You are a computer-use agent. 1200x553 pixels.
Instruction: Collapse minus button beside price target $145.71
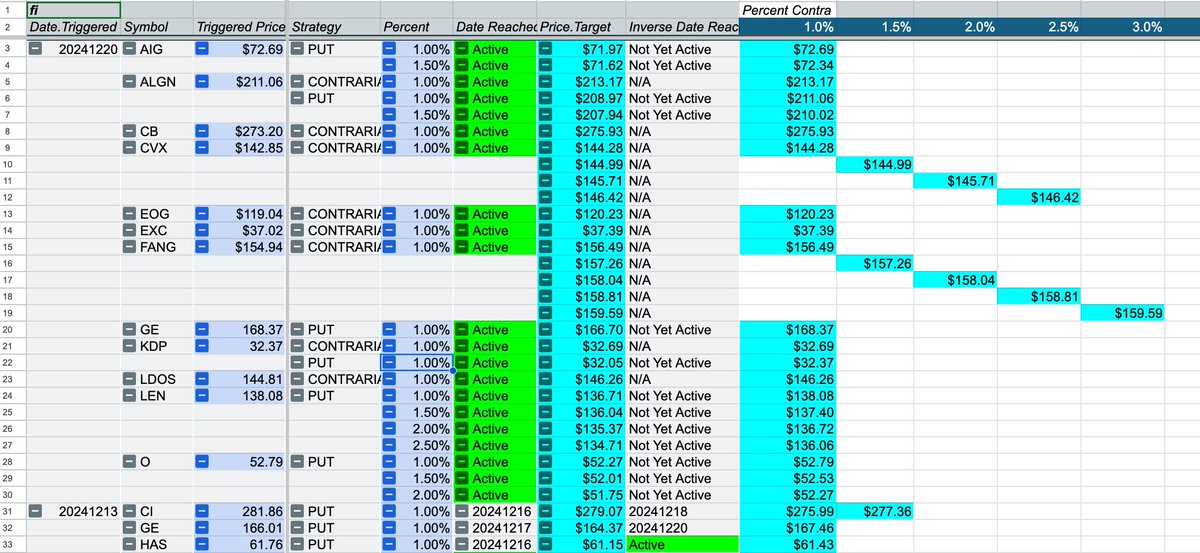(546, 181)
